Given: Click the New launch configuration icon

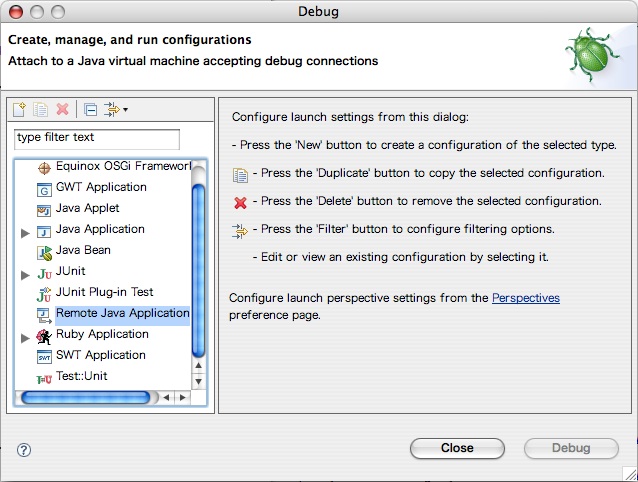Looking at the screenshot, I should click(20, 109).
